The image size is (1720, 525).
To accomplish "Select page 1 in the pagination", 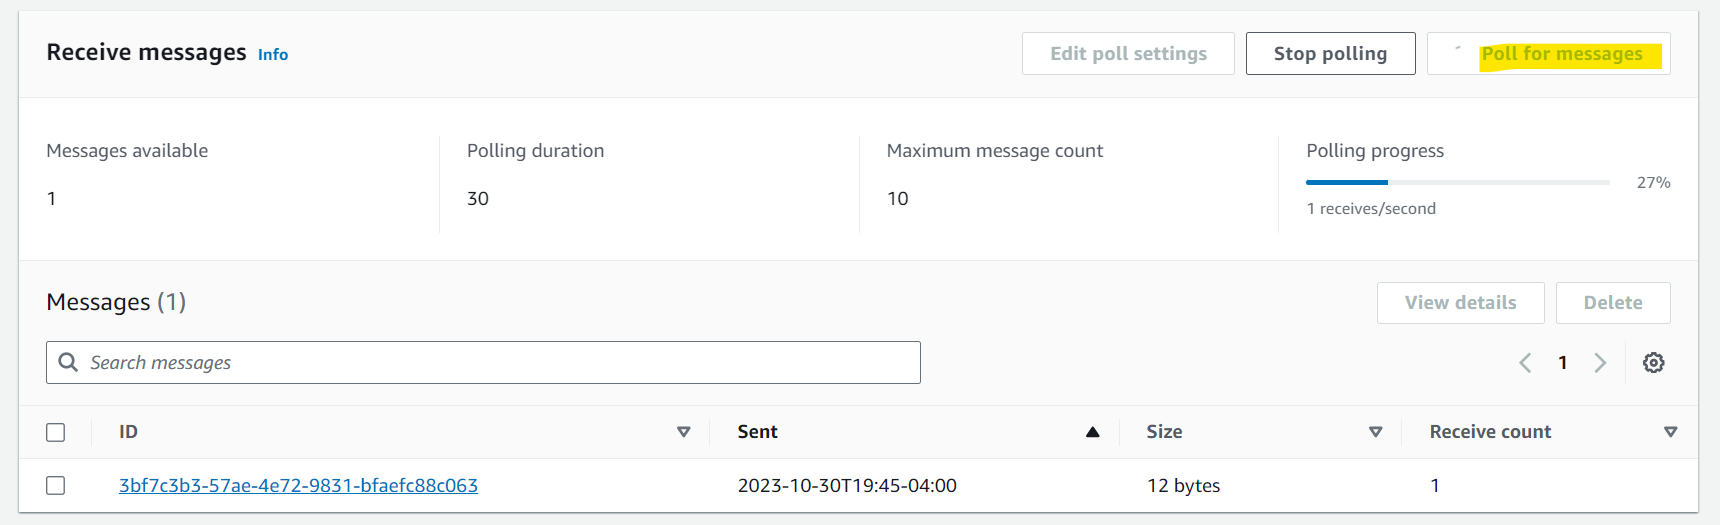I will [x=1562, y=363].
